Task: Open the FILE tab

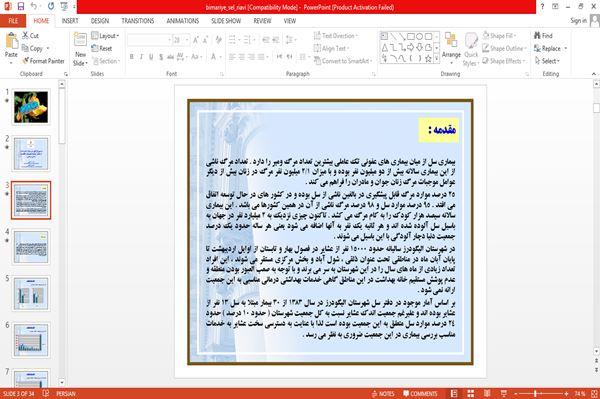Action: [13, 21]
